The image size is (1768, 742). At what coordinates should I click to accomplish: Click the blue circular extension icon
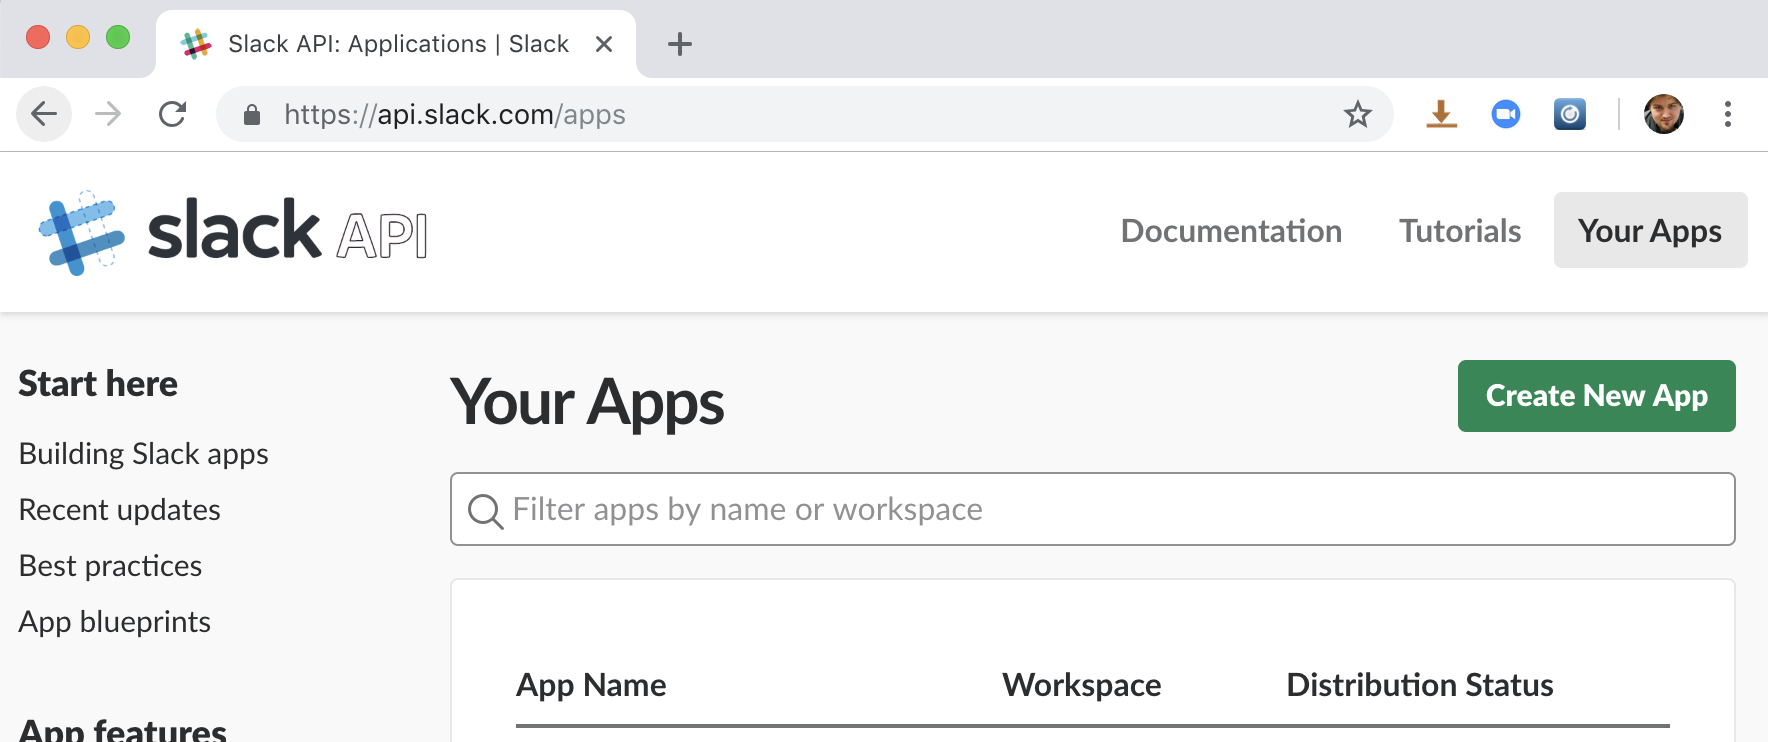coord(1569,115)
